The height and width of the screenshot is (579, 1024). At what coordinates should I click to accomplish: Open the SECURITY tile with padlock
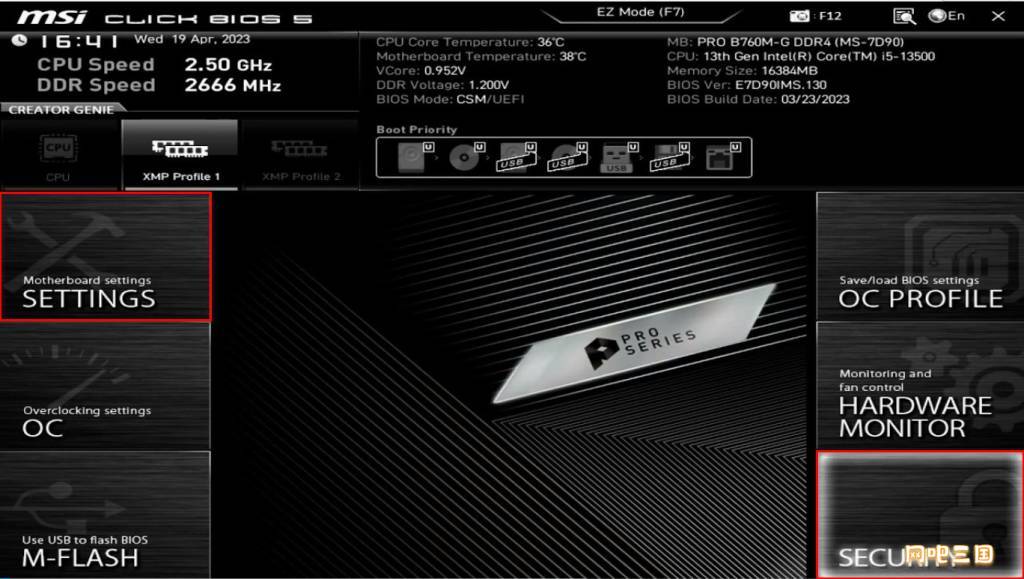point(920,515)
